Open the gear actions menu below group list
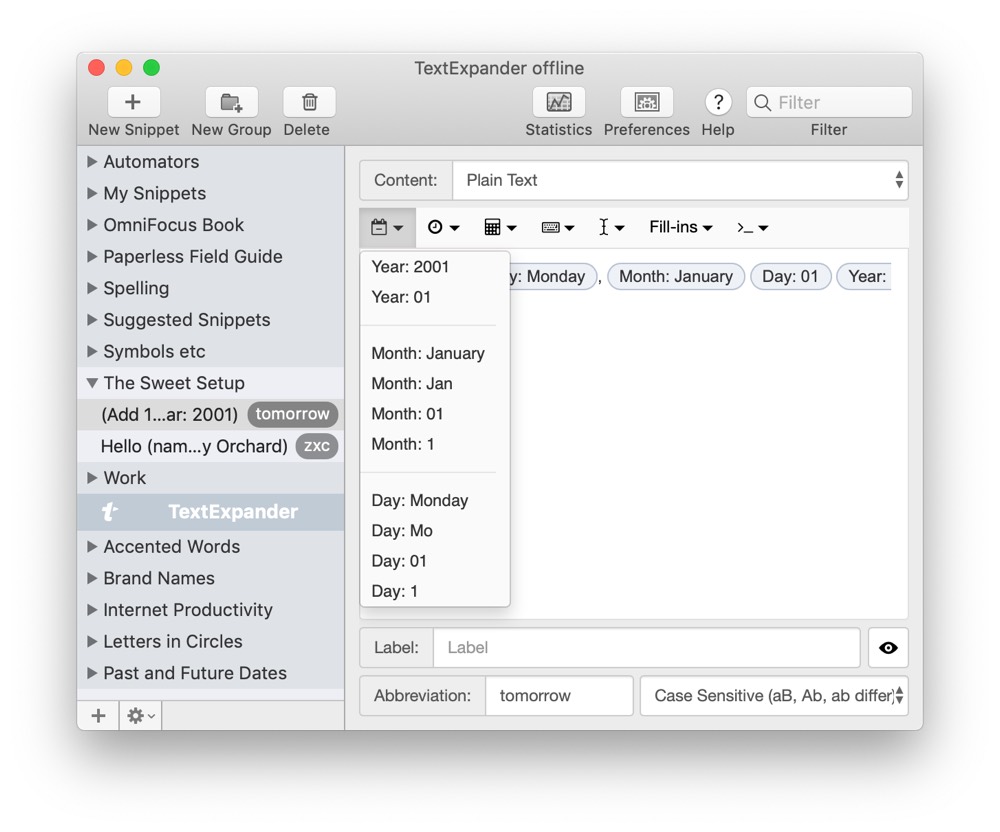 point(140,715)
